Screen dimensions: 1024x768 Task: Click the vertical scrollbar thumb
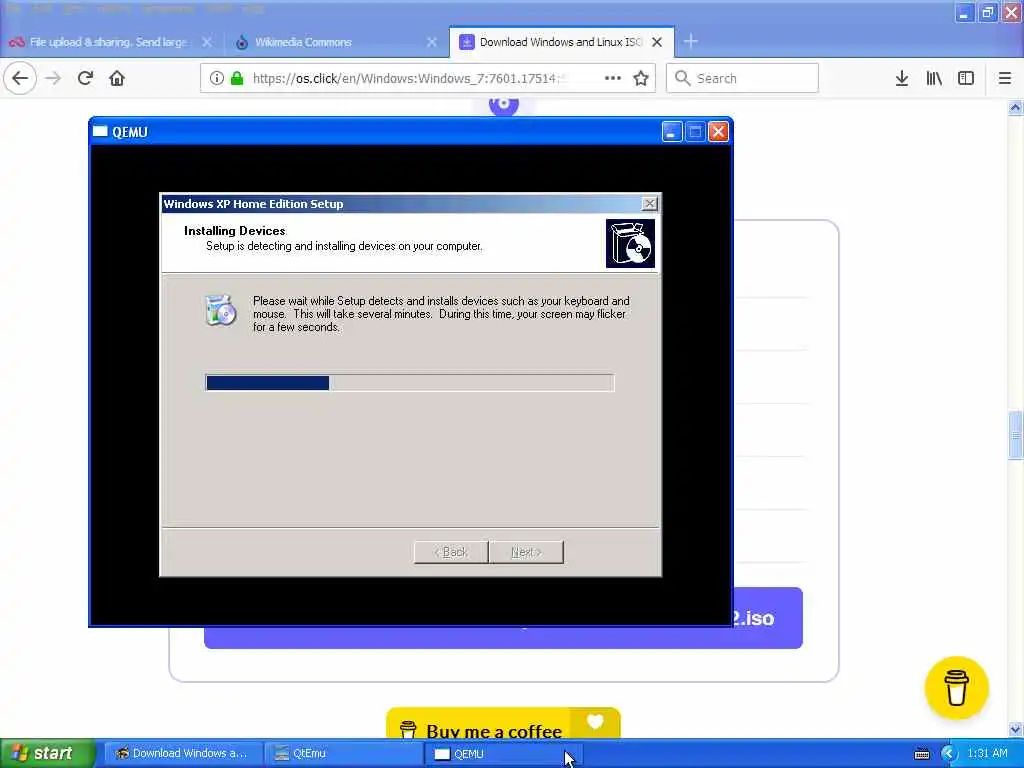[1016, 435]
